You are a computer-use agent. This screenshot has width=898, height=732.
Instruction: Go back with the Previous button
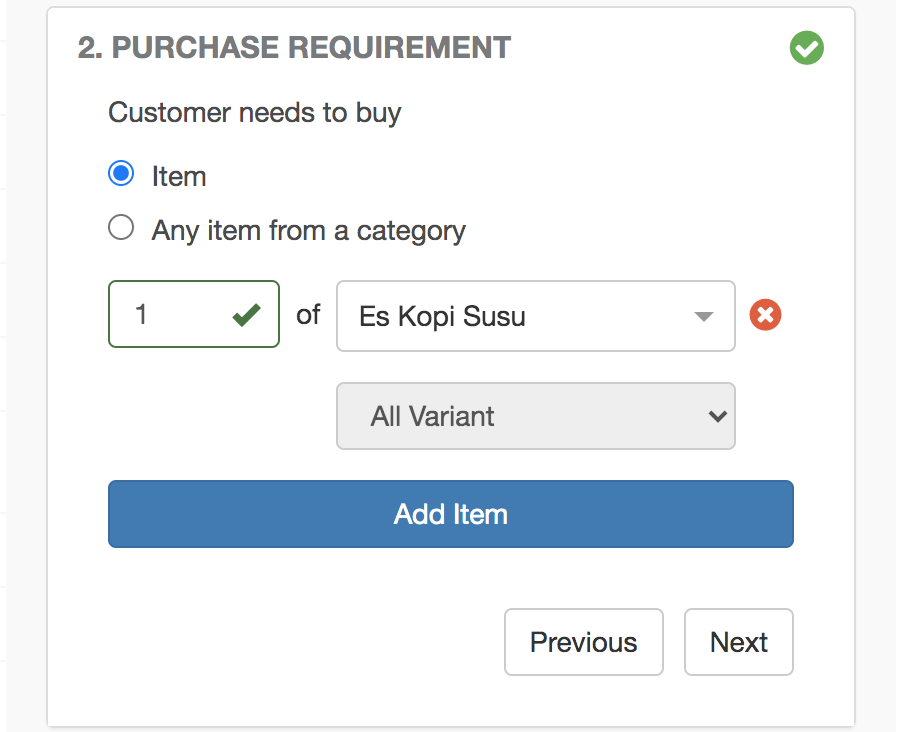(x=583, y=642)
